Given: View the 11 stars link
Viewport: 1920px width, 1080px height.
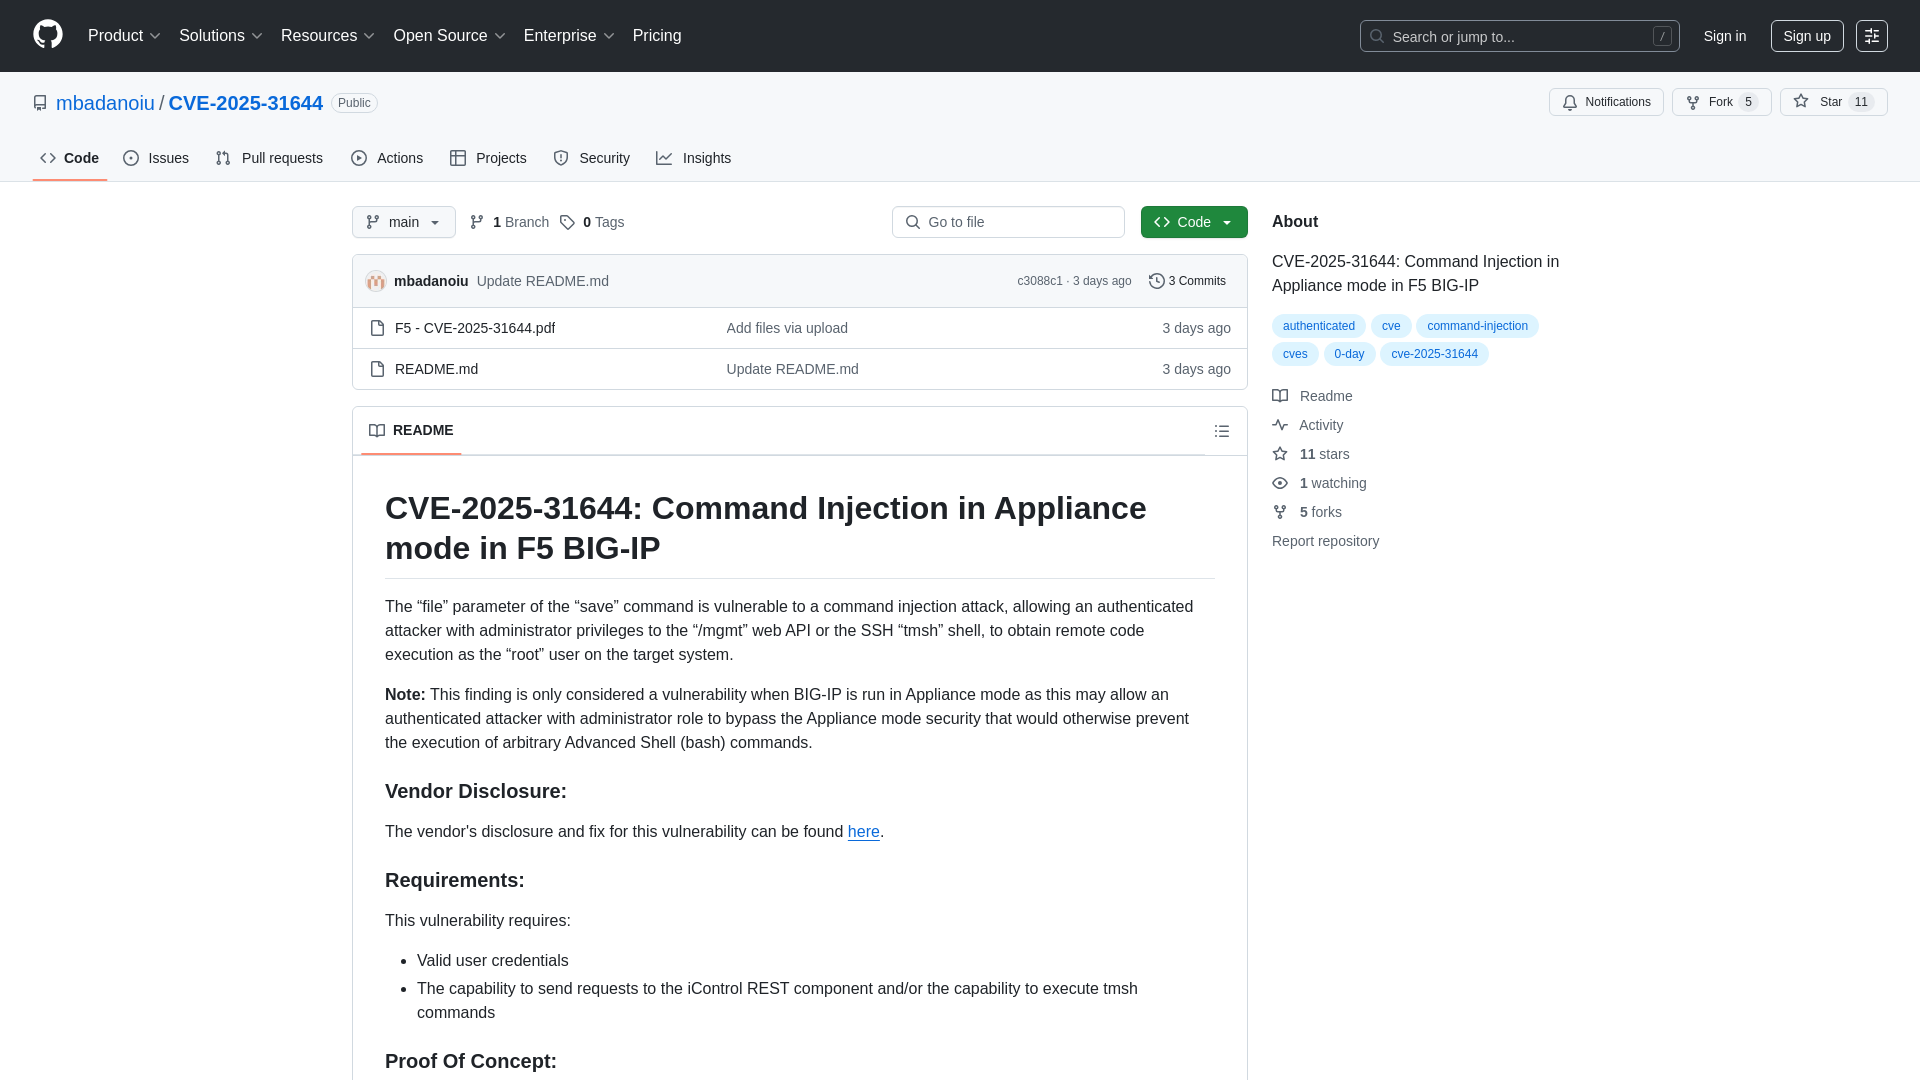Looking at the screenshot, I should tap(1311, 454).
